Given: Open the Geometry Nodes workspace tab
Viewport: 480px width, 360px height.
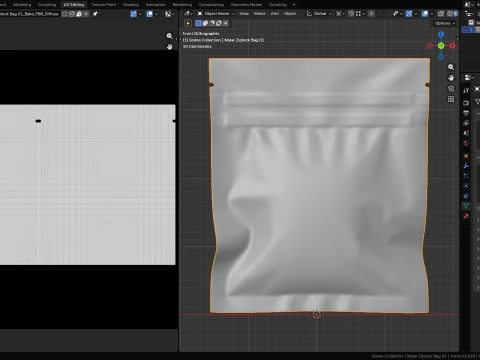Looking at the screenshot, I should point(247,5).
